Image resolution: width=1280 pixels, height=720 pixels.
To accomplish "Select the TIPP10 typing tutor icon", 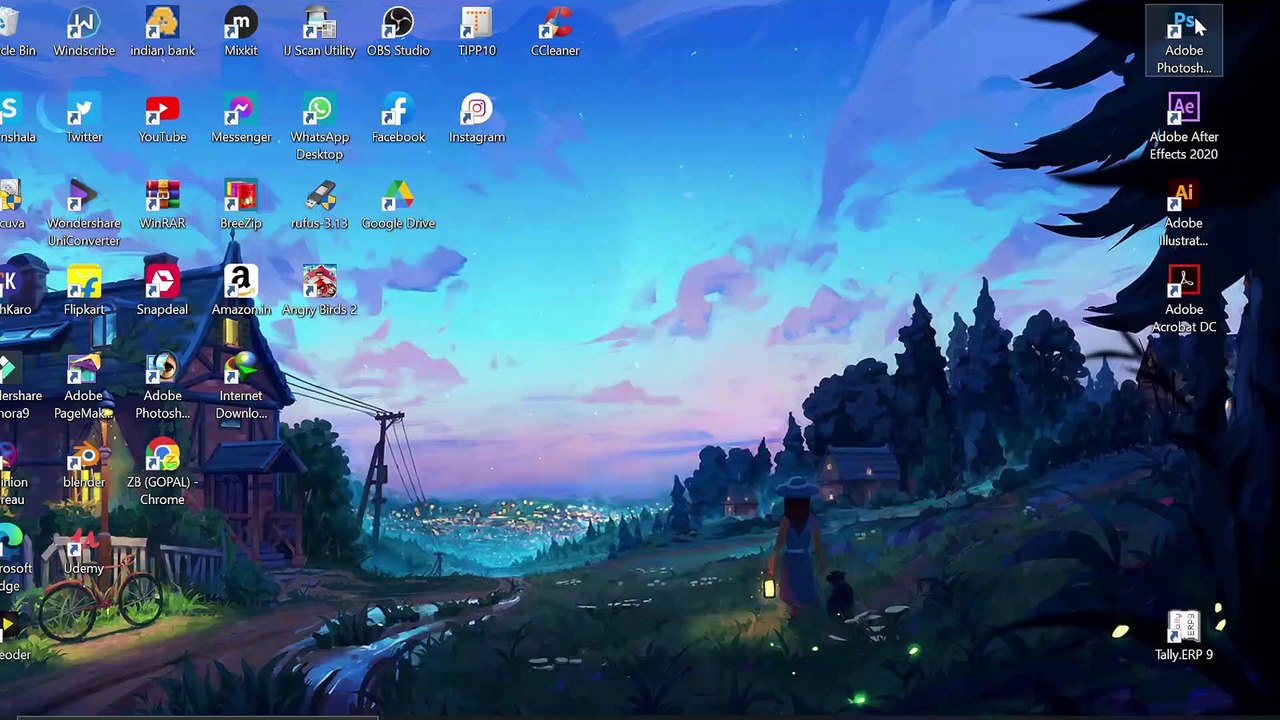I will pos(477,32).
